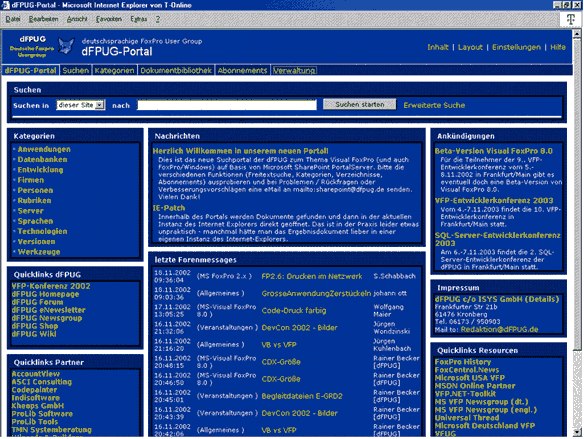This screenshot has height=439, width=584.
Task: Click the Internet Explorer title bar icon
Action: coord(5,5)
